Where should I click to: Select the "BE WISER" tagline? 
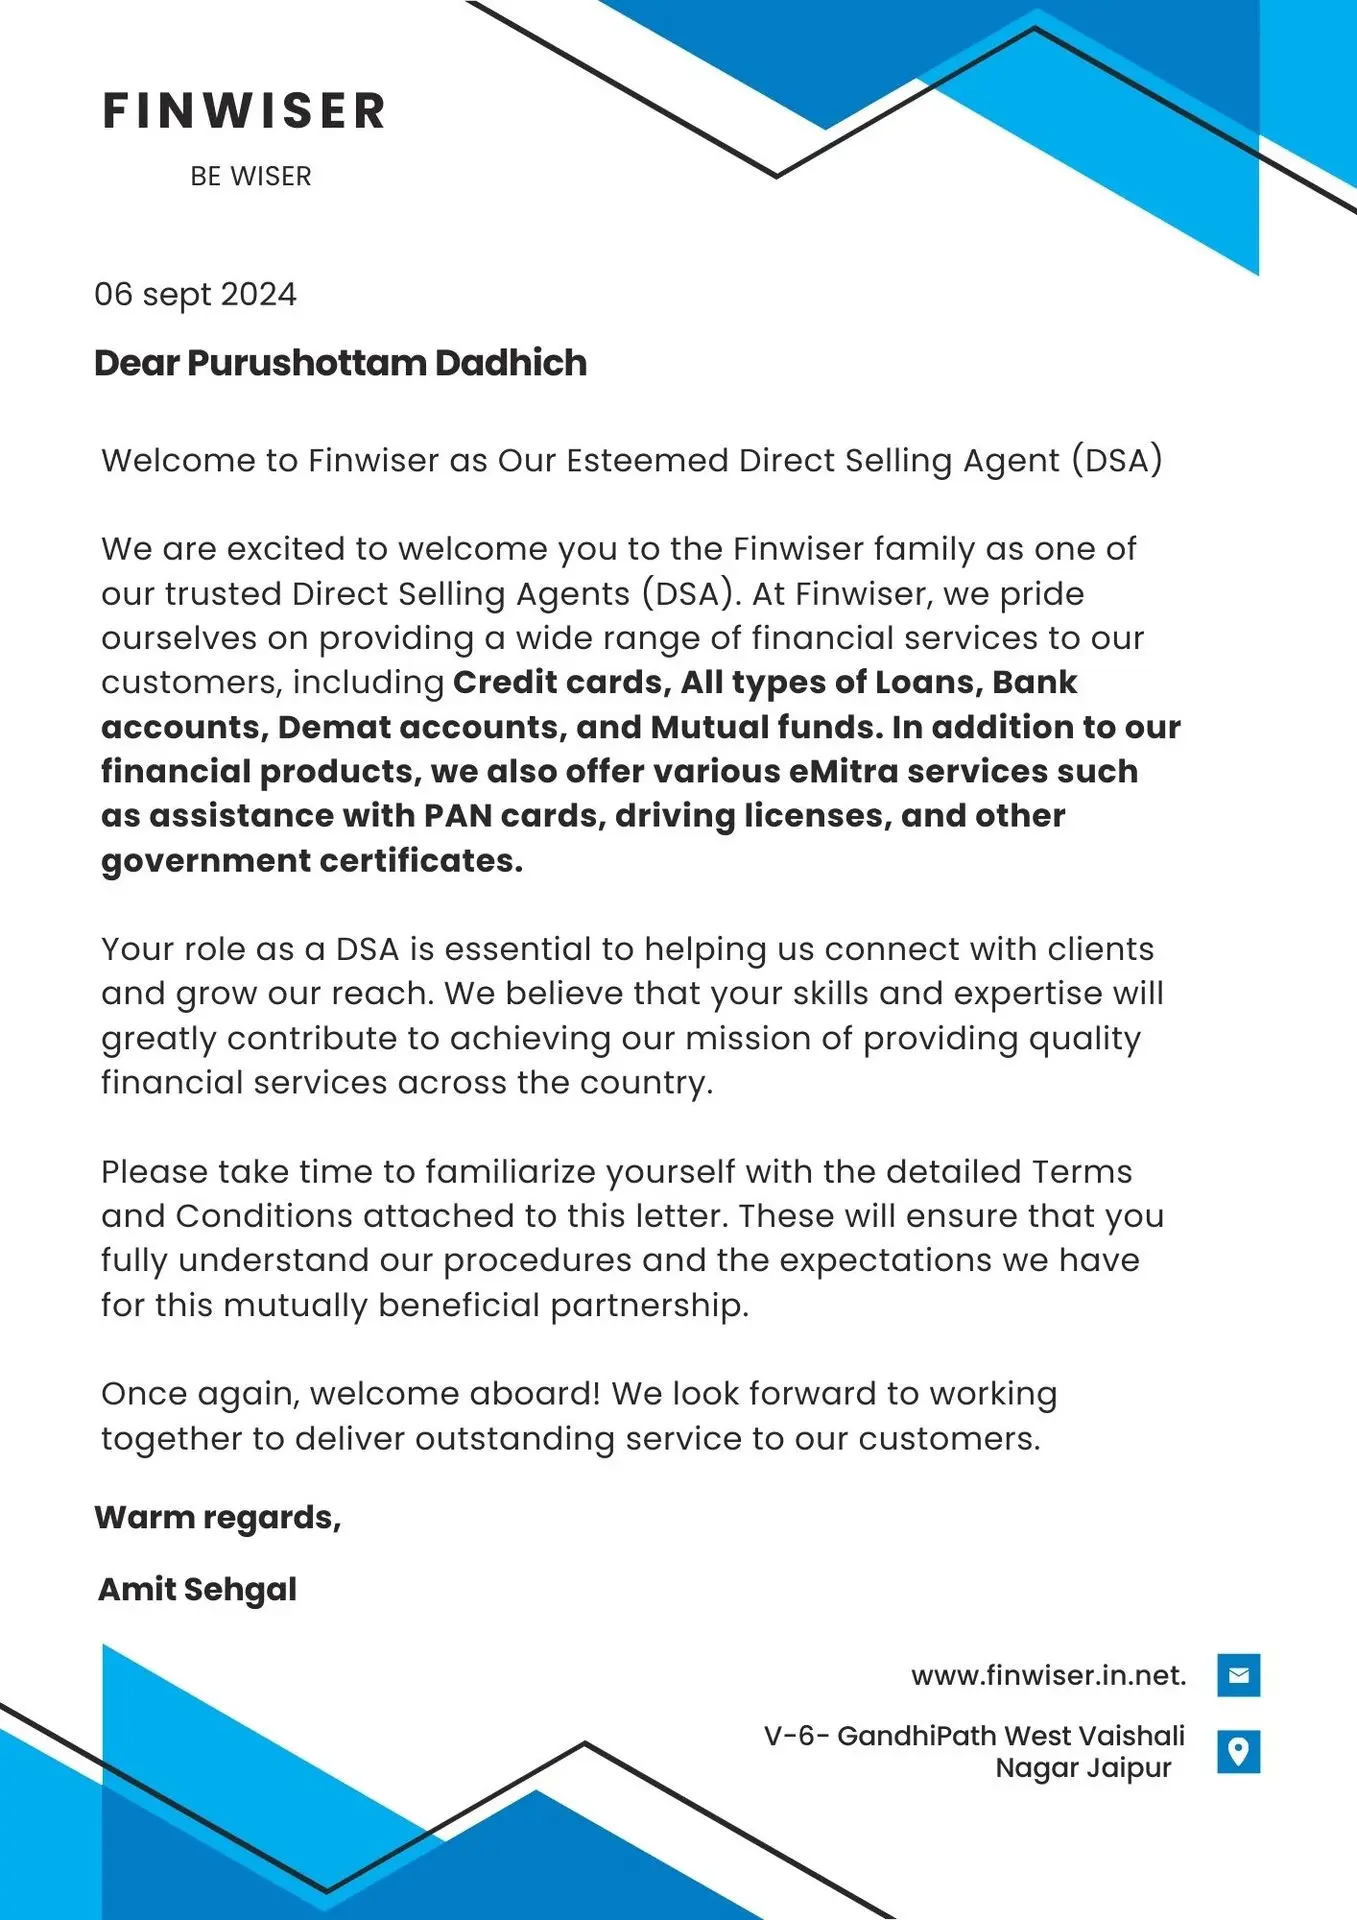click(x=251, y=176)
